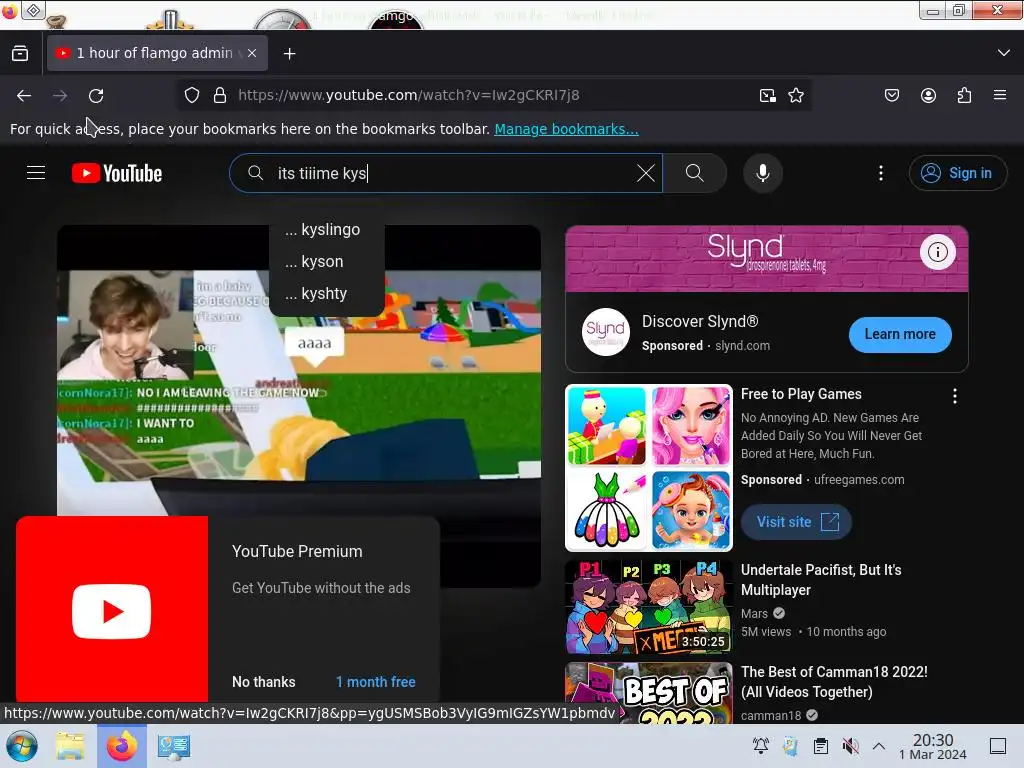The width and height of the screenshot is (1024, 768).
Task: Expand the list all tabs chevron
Action: [1004, 53]
